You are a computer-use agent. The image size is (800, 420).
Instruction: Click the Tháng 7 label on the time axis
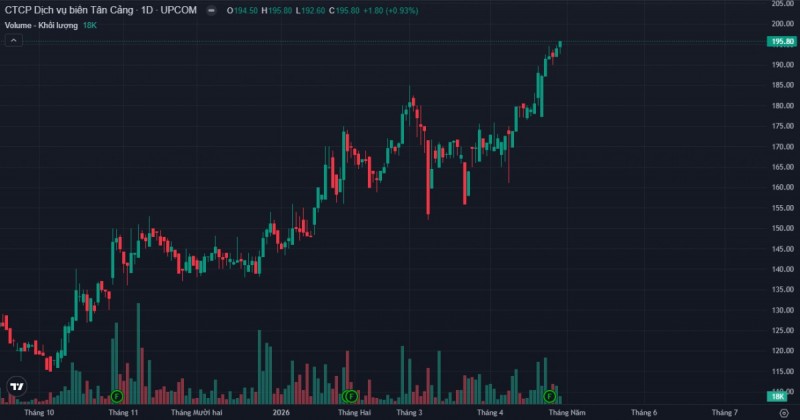point(724,412)
